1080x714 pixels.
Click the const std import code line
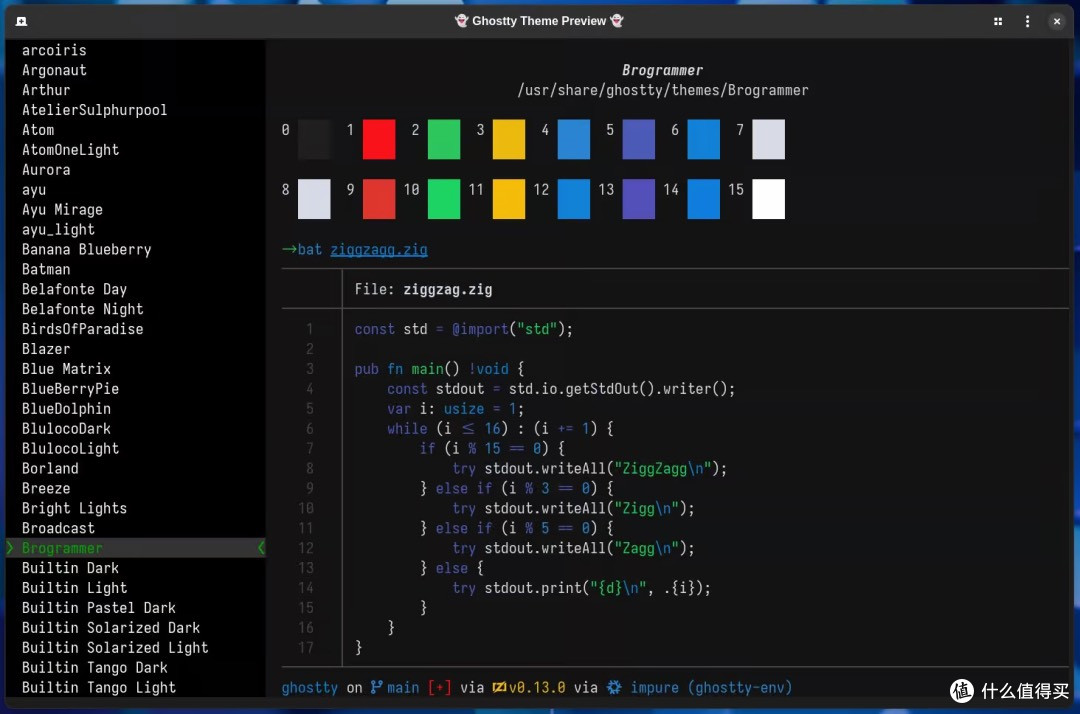[x=464, y=329]
